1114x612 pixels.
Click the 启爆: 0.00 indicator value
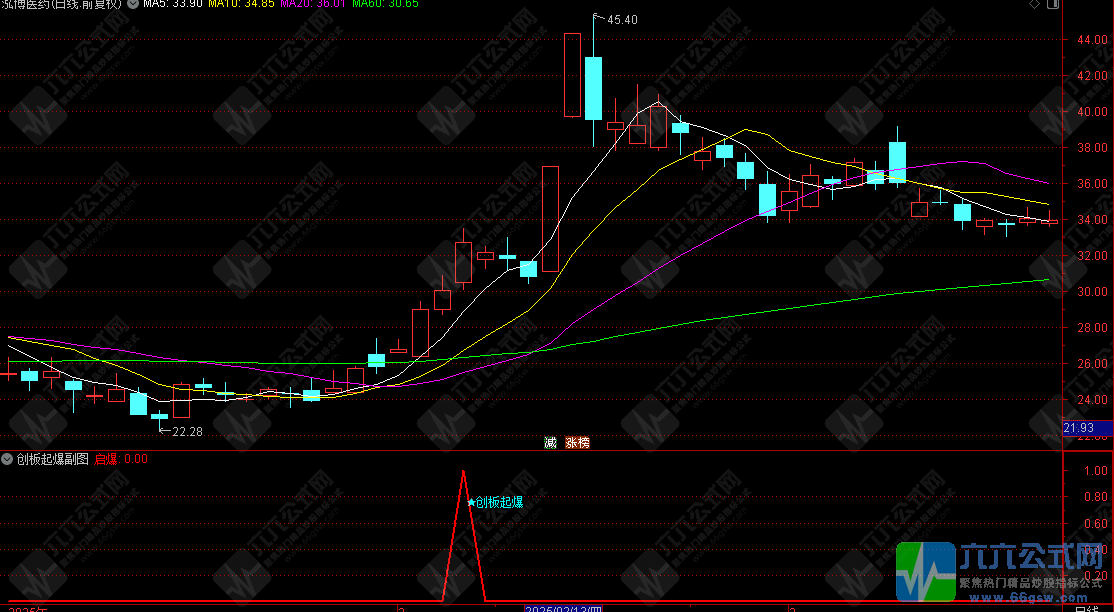121,459
